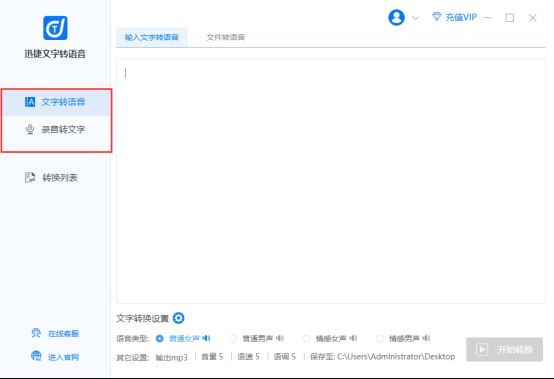Open the 在线客服 online support link

pos(63,333)
